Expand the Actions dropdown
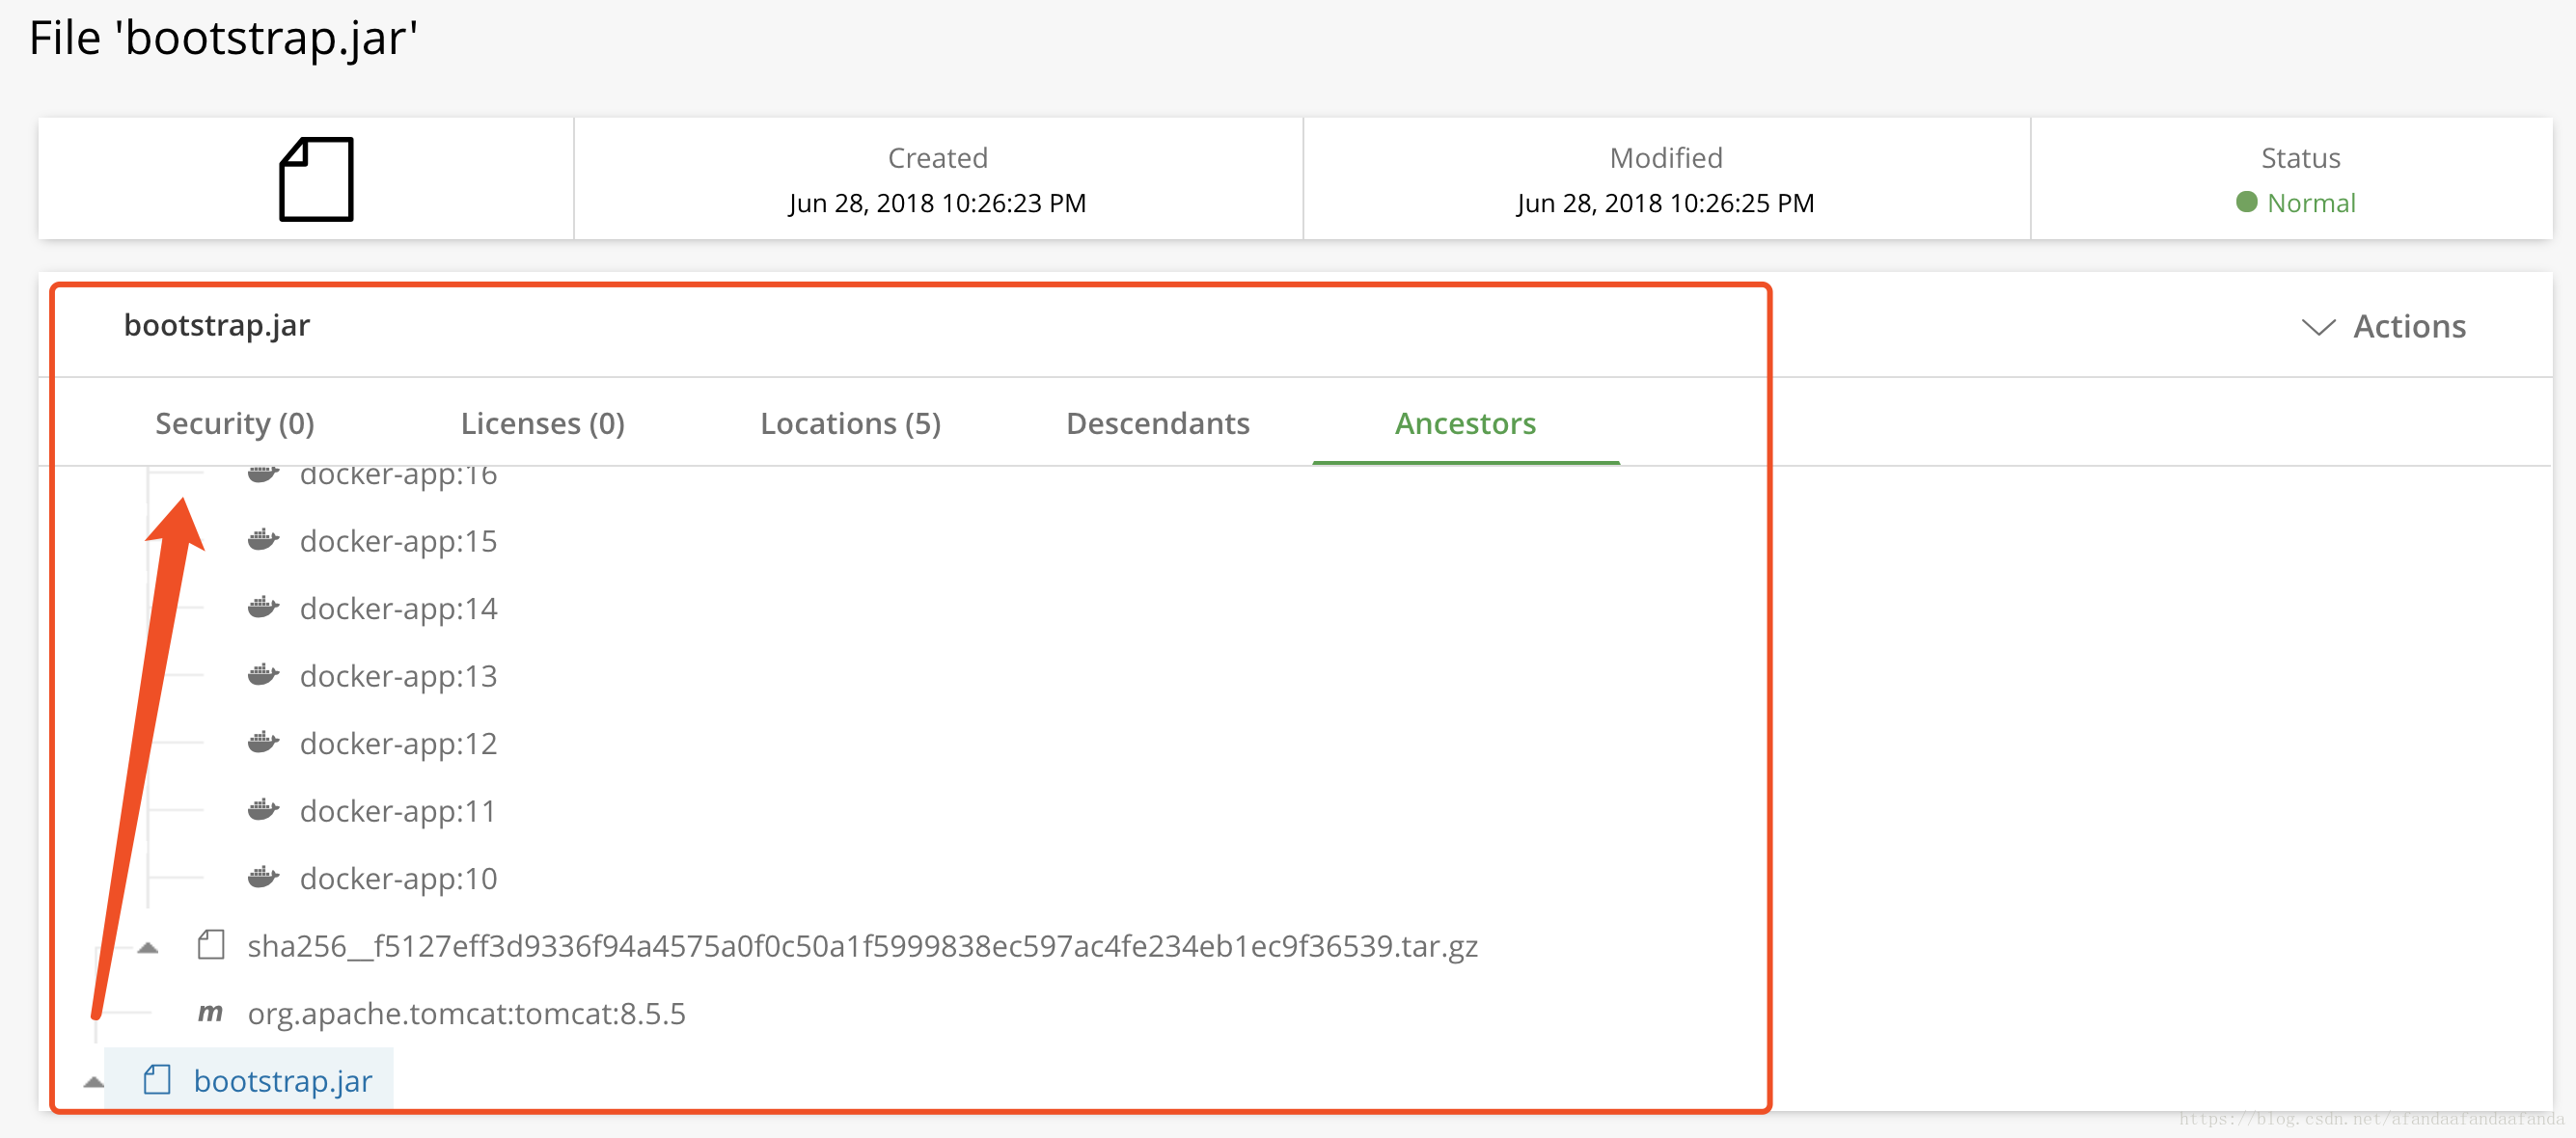The height and width of the screenshot is (1138, 2576). (x=2384, y=326)
